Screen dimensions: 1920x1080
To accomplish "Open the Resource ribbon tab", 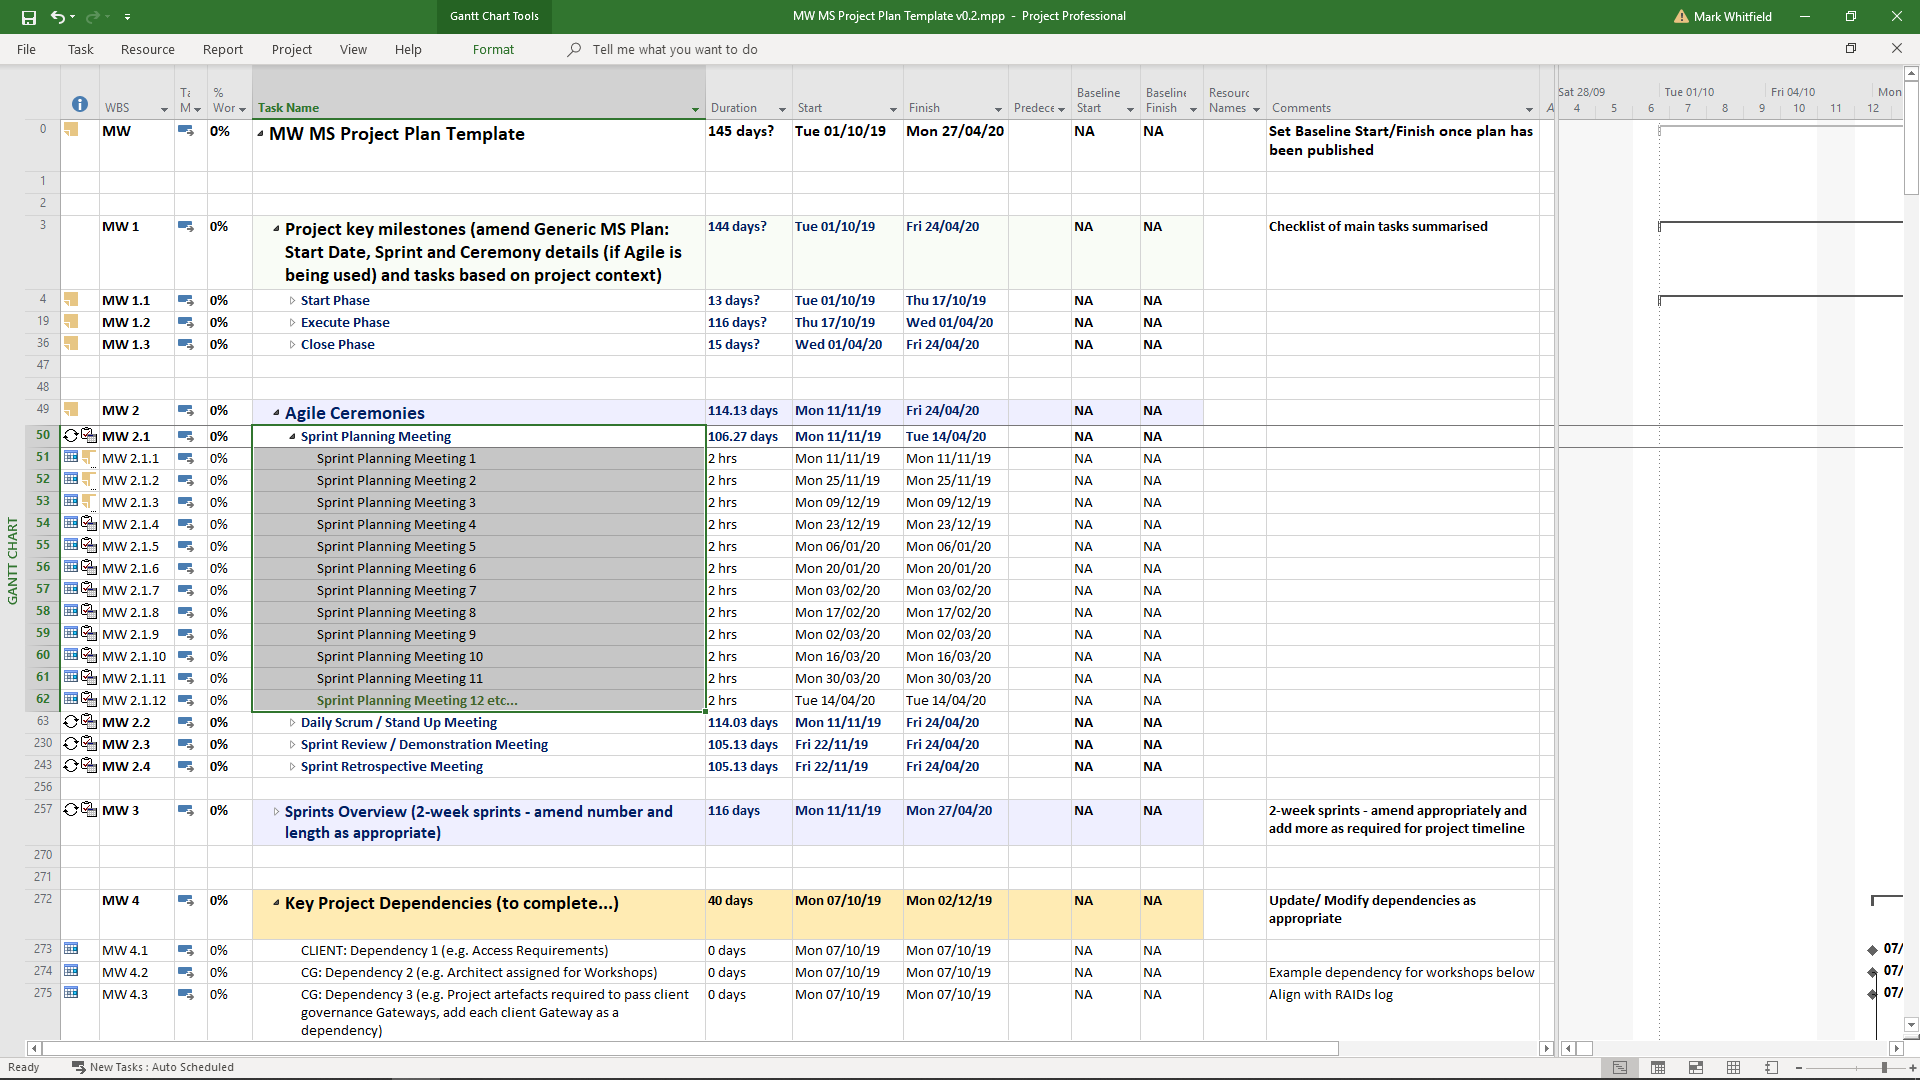I will [147, 49].
